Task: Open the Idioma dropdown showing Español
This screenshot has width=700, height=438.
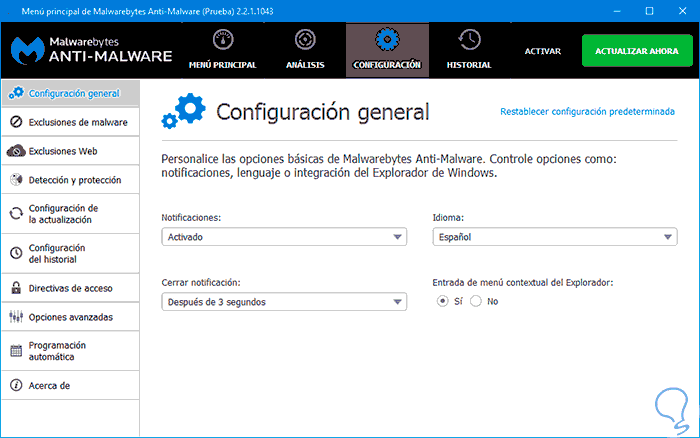Action: coord(555,237)
